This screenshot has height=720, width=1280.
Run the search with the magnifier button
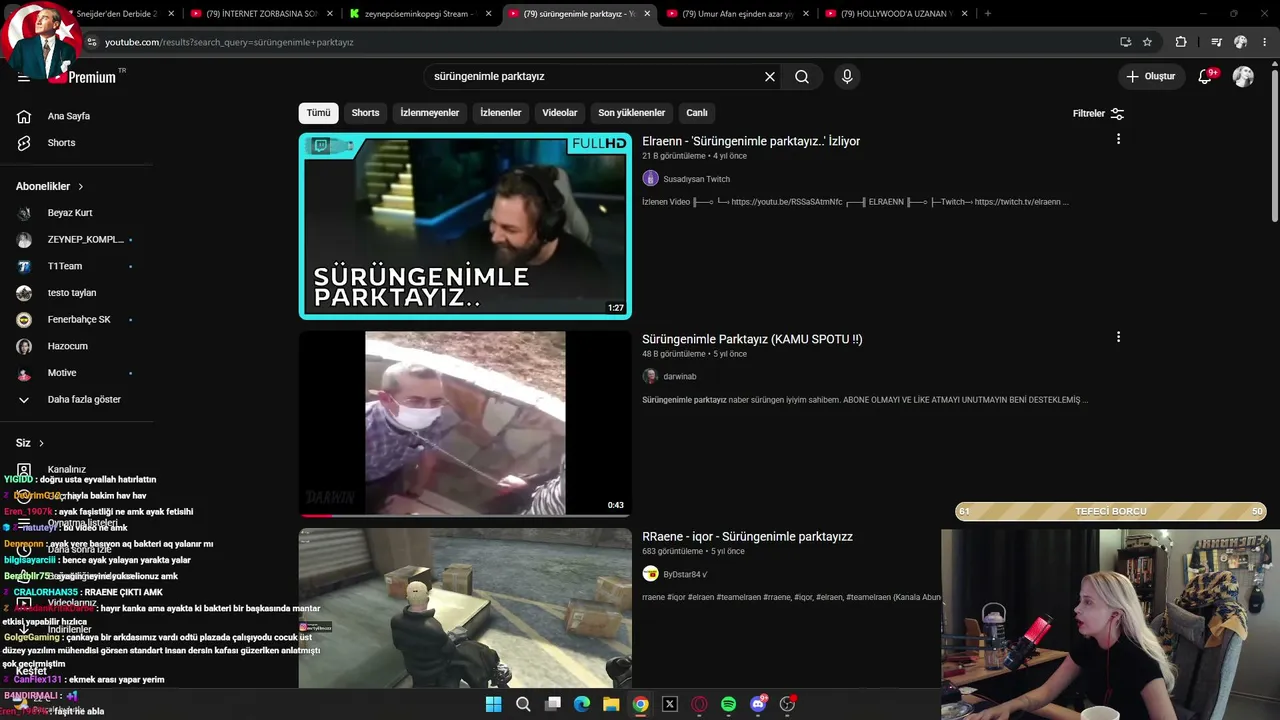802,77
